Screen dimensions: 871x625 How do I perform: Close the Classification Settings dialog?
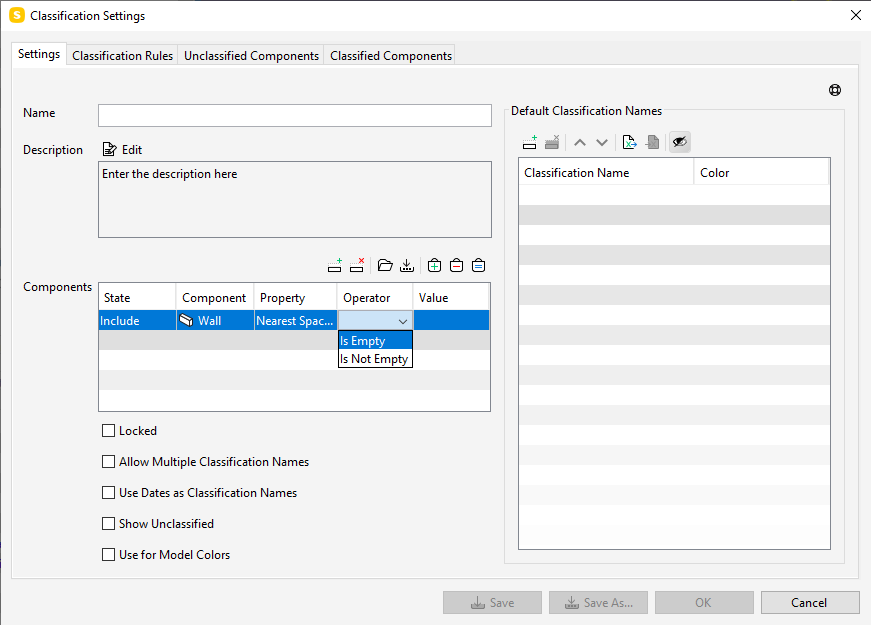tap(856, 16)
